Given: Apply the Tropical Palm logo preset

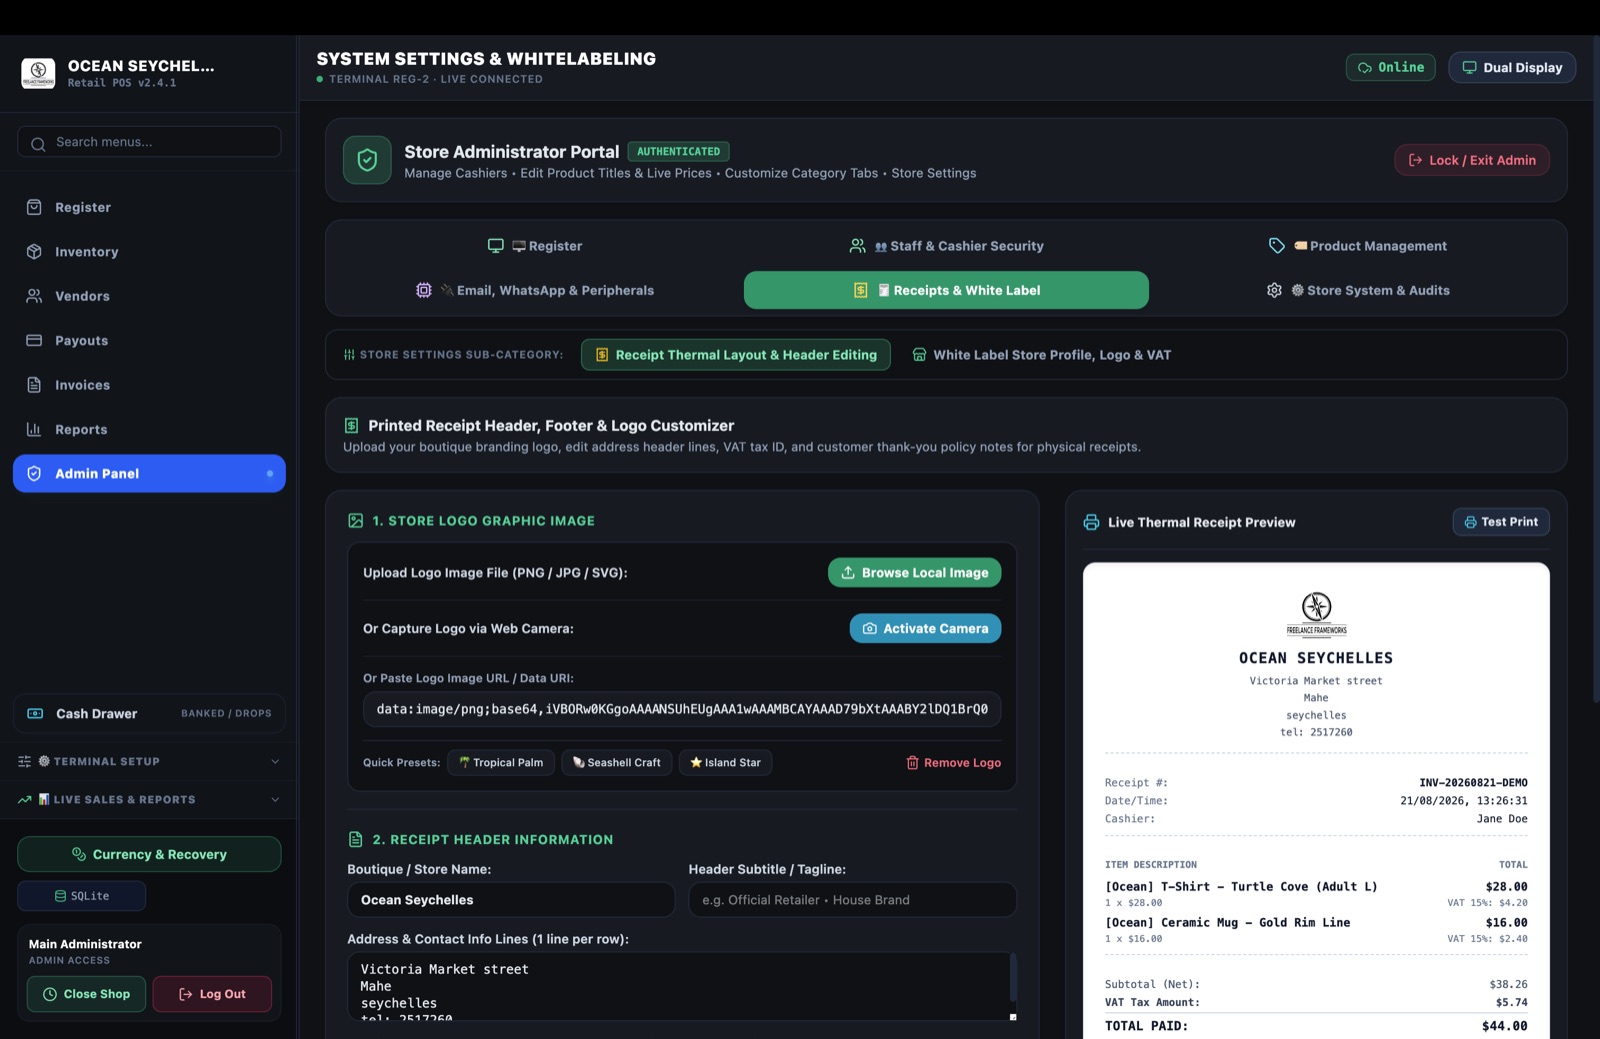Looking at the screenshot, I should point(501,762).
